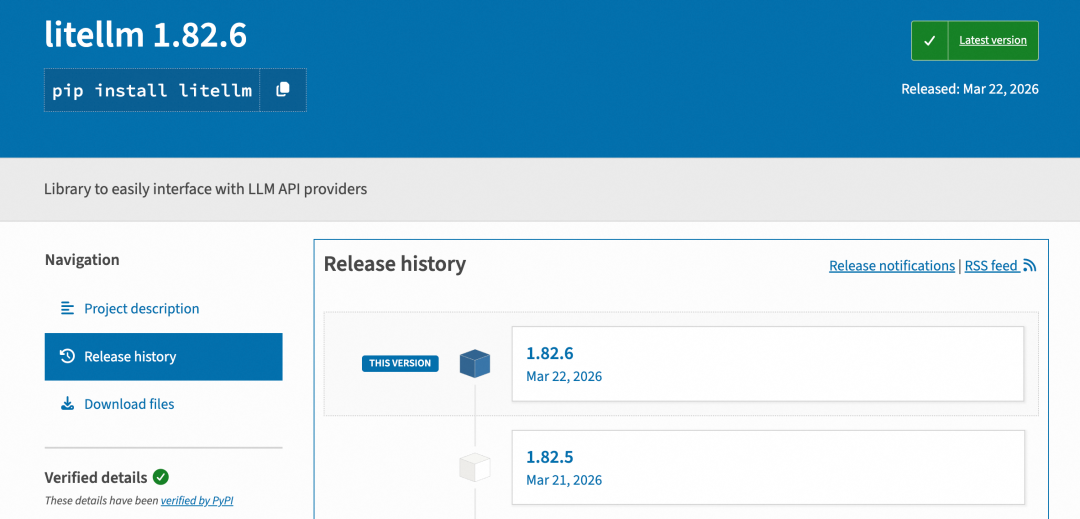Click the green Verified details checkmark
Image resolution: width=1080 pixels, height=519 pixels.
pyautogui.click(x=161, y=477)
